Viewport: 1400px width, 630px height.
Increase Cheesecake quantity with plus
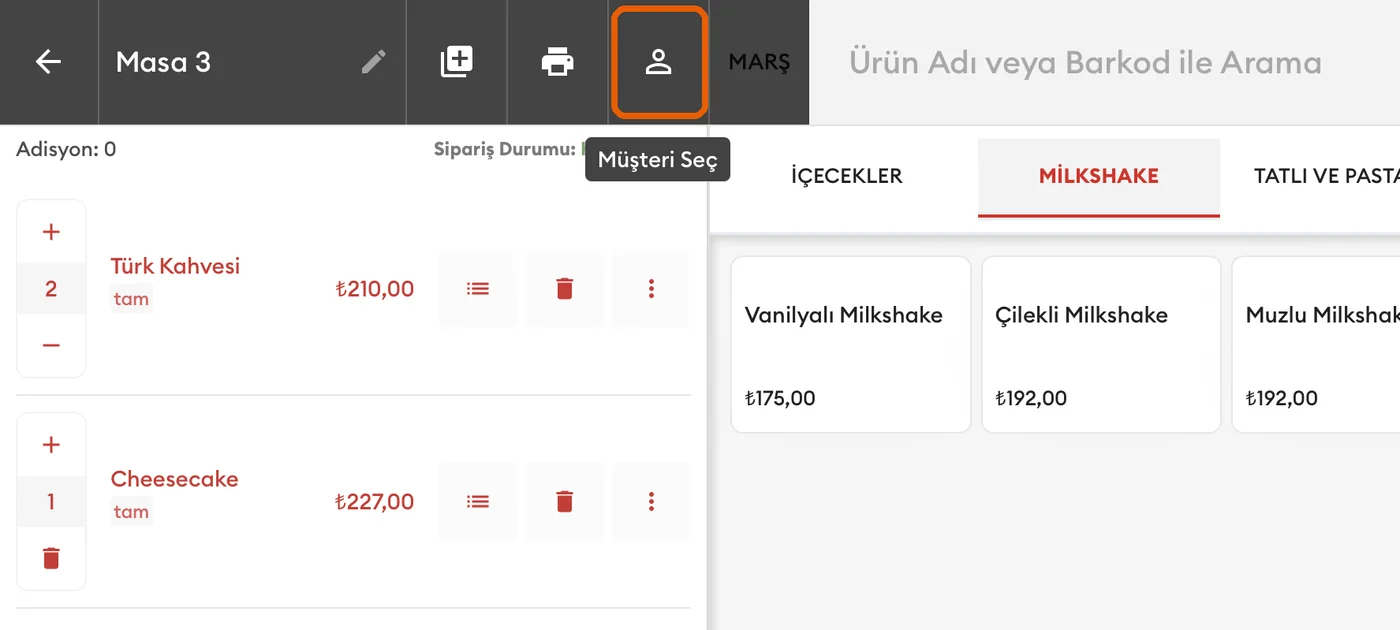click(51, 445)
